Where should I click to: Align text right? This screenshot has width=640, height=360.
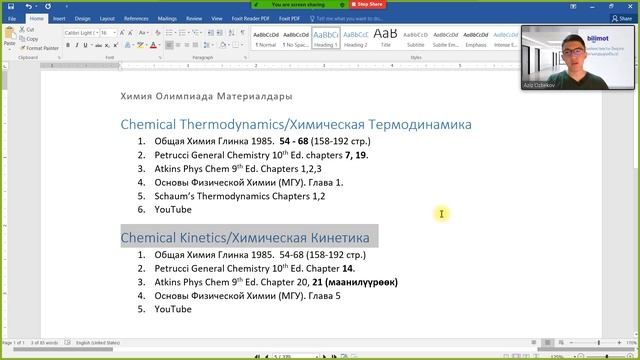coord(187,45)
